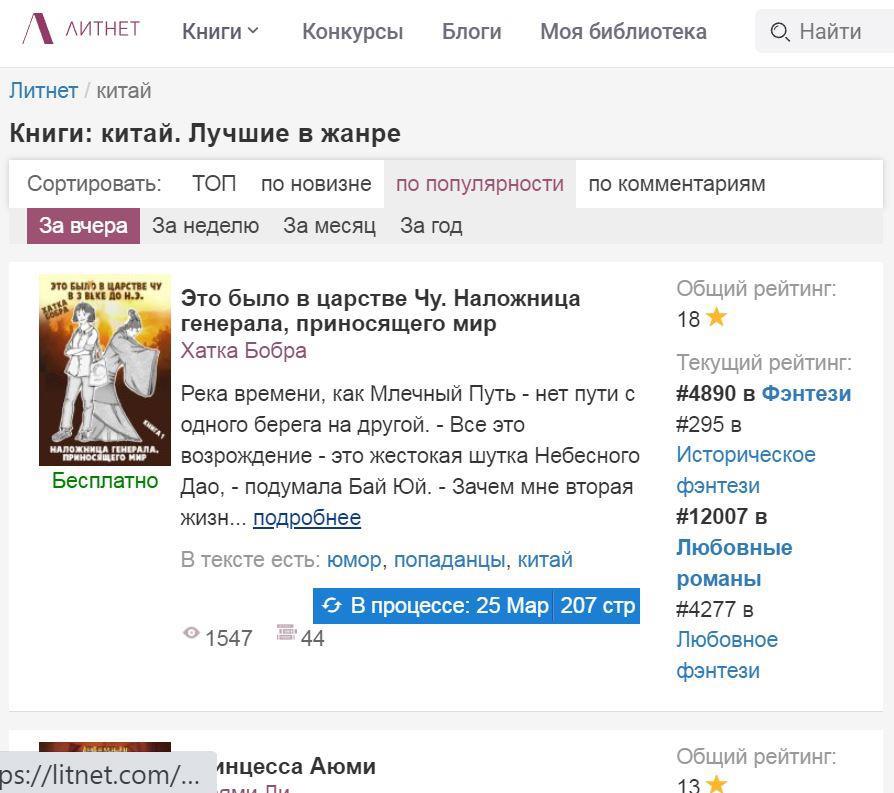Go to Моя библиотека
894x793 pixels.
tap(623, 31)
